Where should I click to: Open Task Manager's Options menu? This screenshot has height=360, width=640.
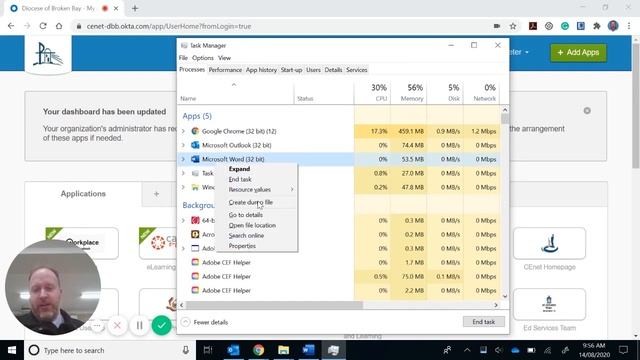(203, 58)
